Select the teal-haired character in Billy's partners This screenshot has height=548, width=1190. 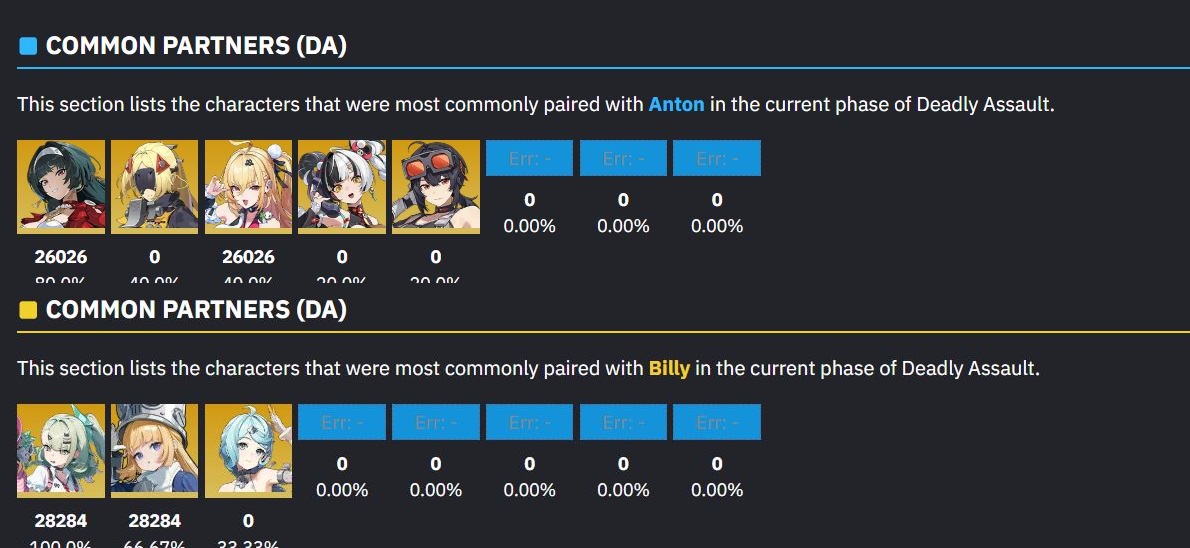tap(248, 451)
